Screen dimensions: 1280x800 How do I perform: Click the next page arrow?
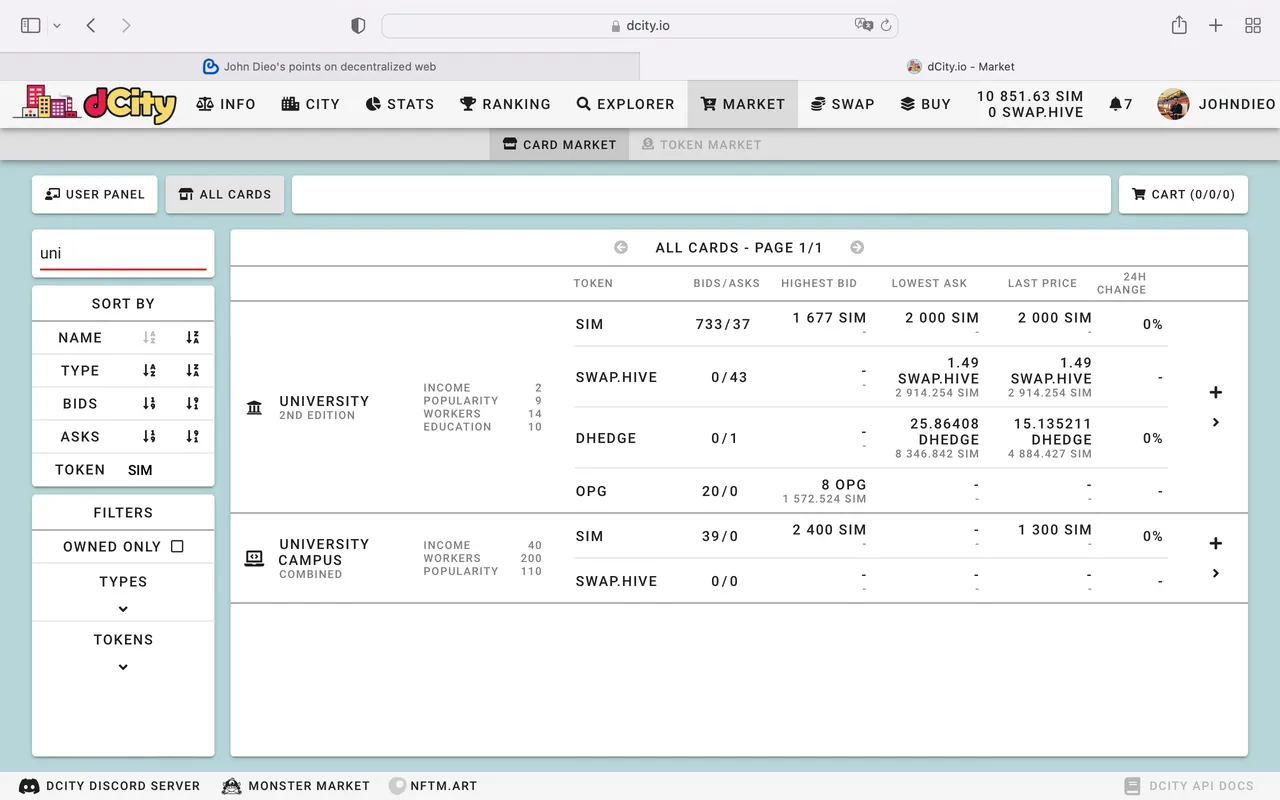(857, 248)
